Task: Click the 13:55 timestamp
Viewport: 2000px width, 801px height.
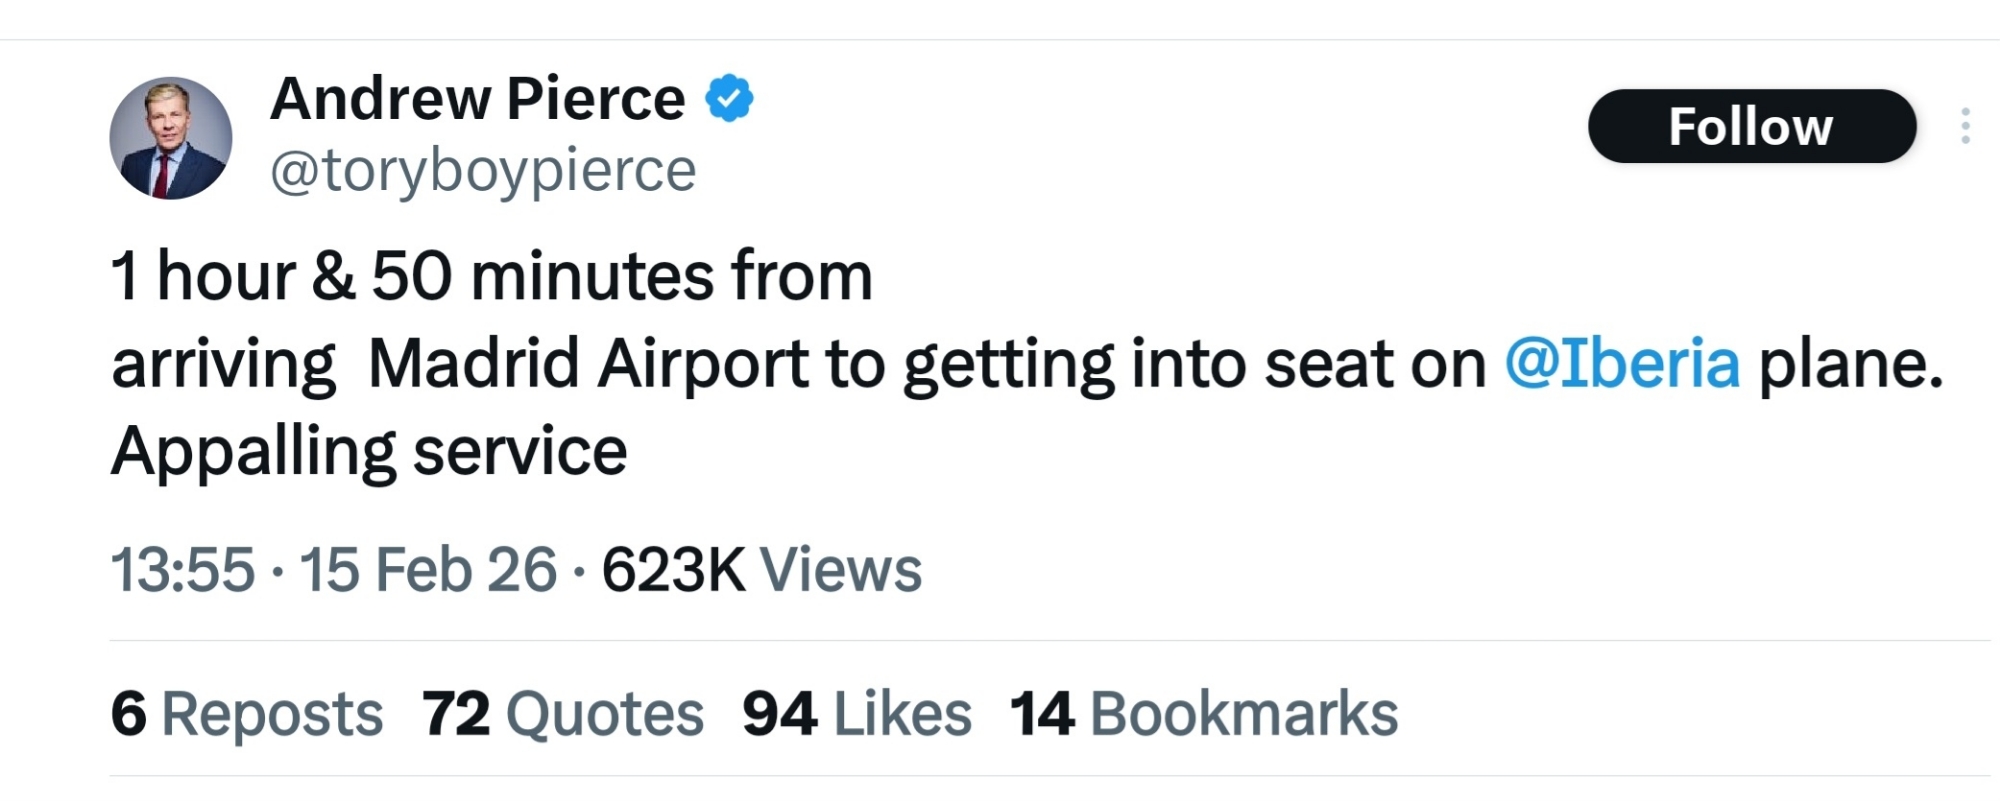Action: point(182,570)
